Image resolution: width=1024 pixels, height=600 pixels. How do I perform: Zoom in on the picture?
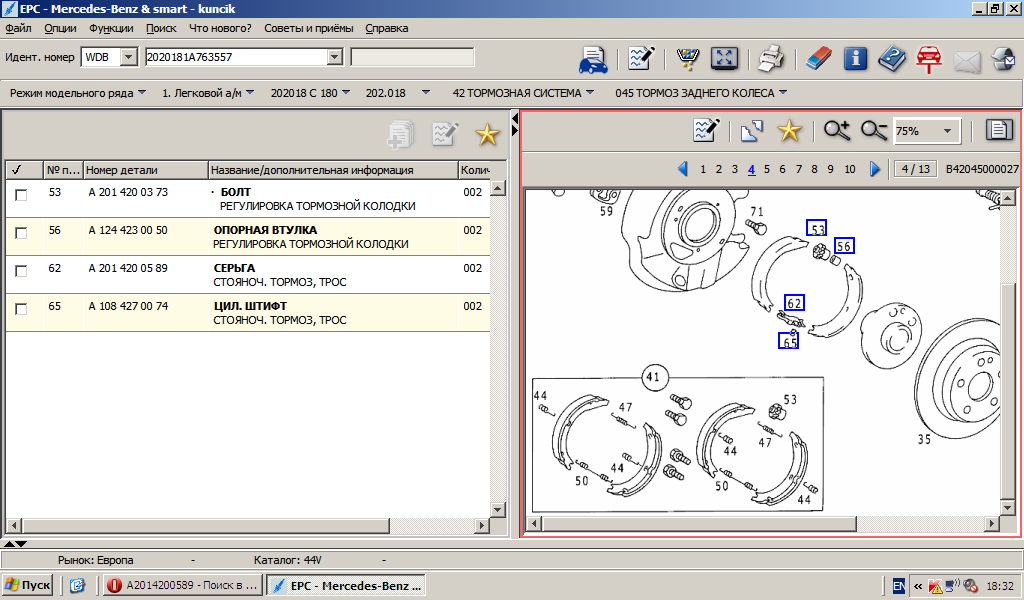[x=837, y=131]
